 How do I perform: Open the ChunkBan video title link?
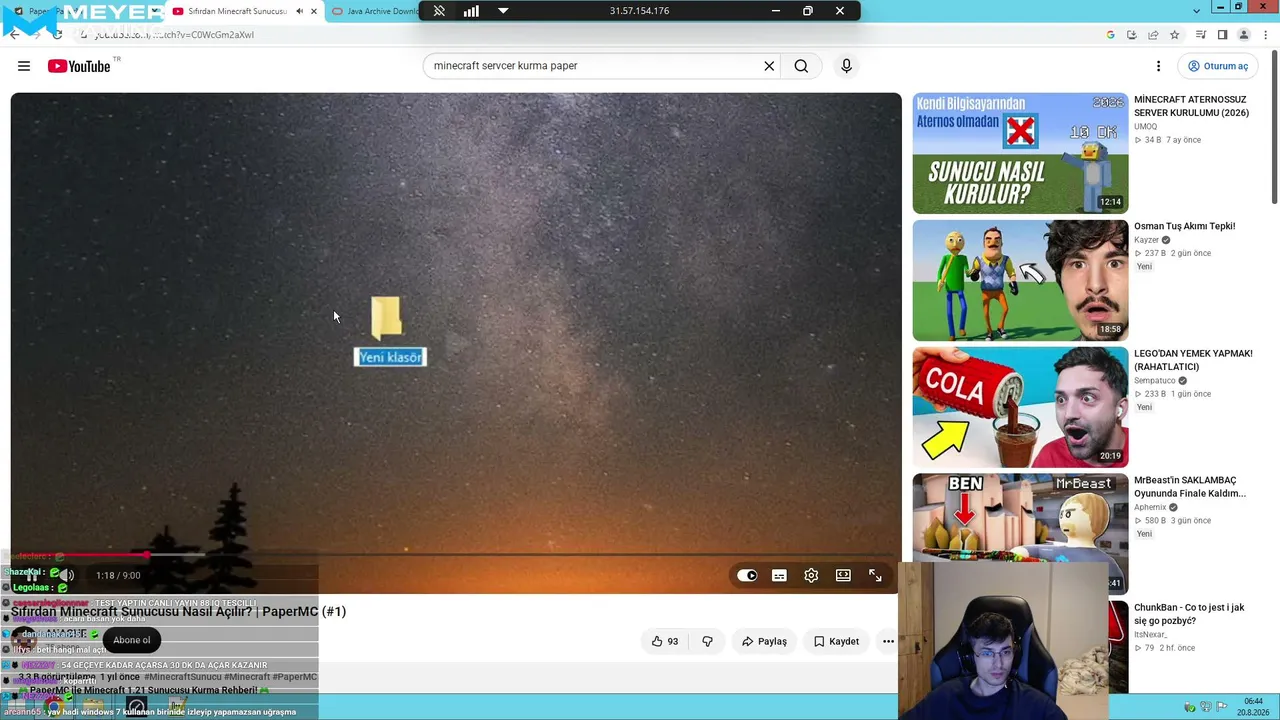point(1189,614)
